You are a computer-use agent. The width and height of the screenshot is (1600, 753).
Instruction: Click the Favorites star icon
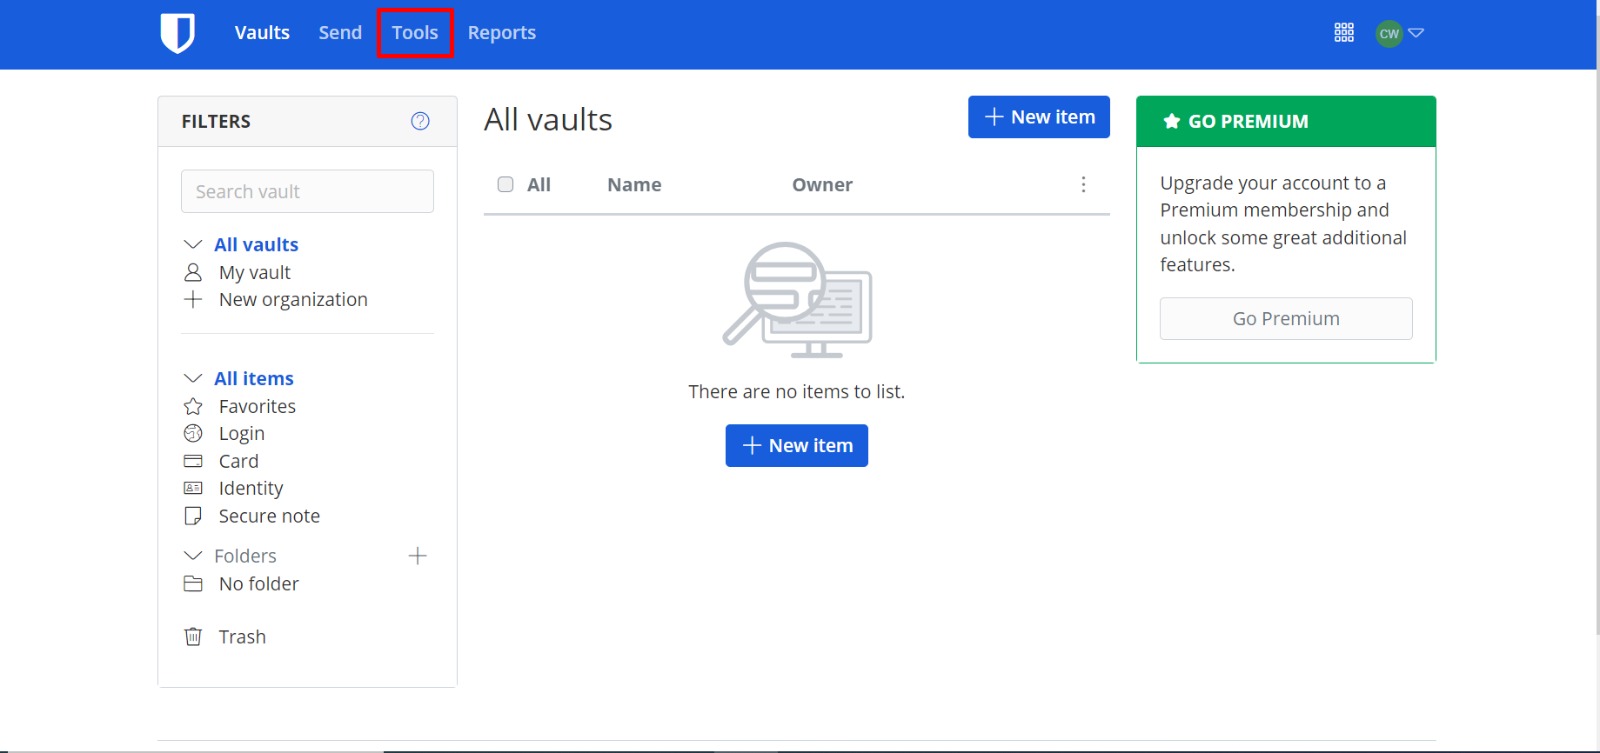pos(193,406)
